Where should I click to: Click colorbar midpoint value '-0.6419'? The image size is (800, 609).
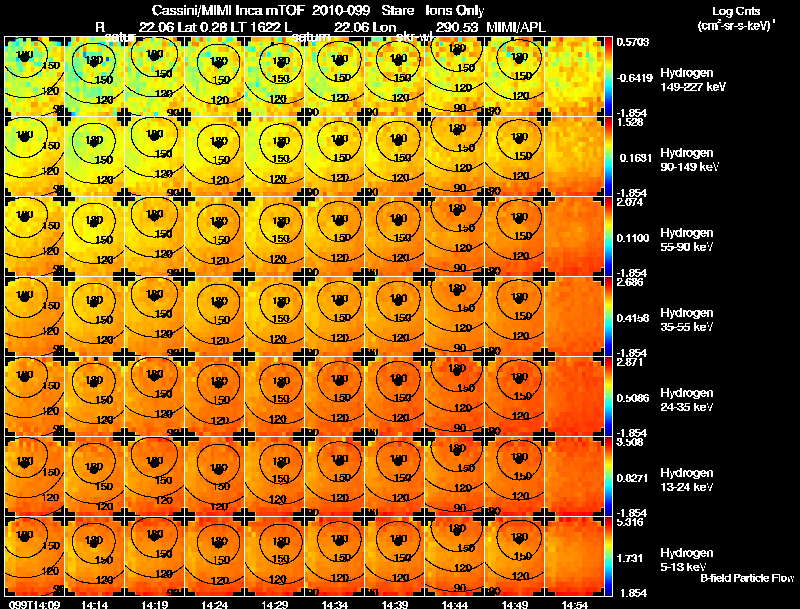(634, 78)
